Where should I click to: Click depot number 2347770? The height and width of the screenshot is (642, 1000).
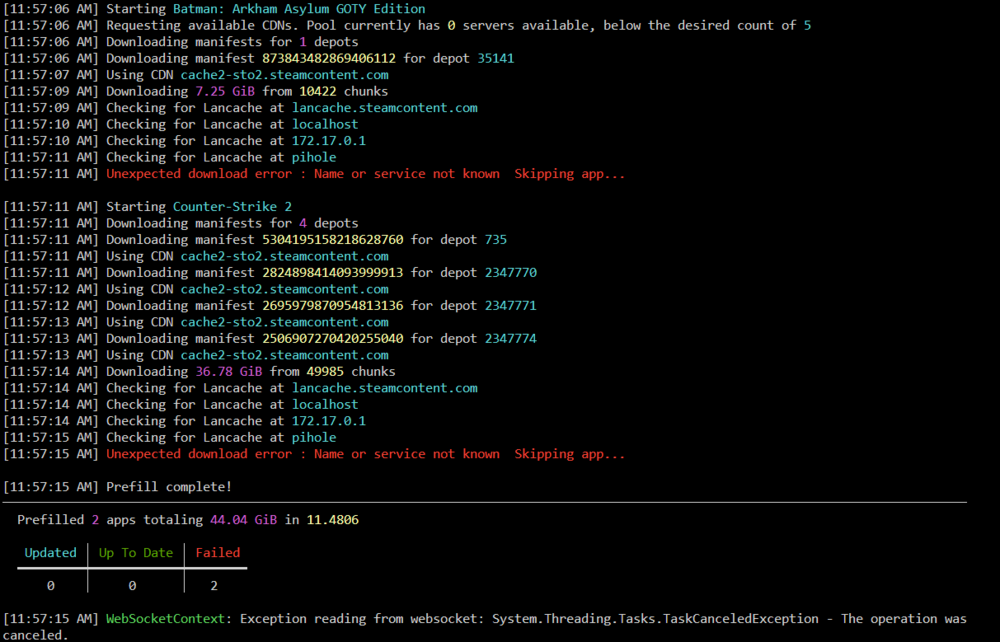click(x=511, y=273)
